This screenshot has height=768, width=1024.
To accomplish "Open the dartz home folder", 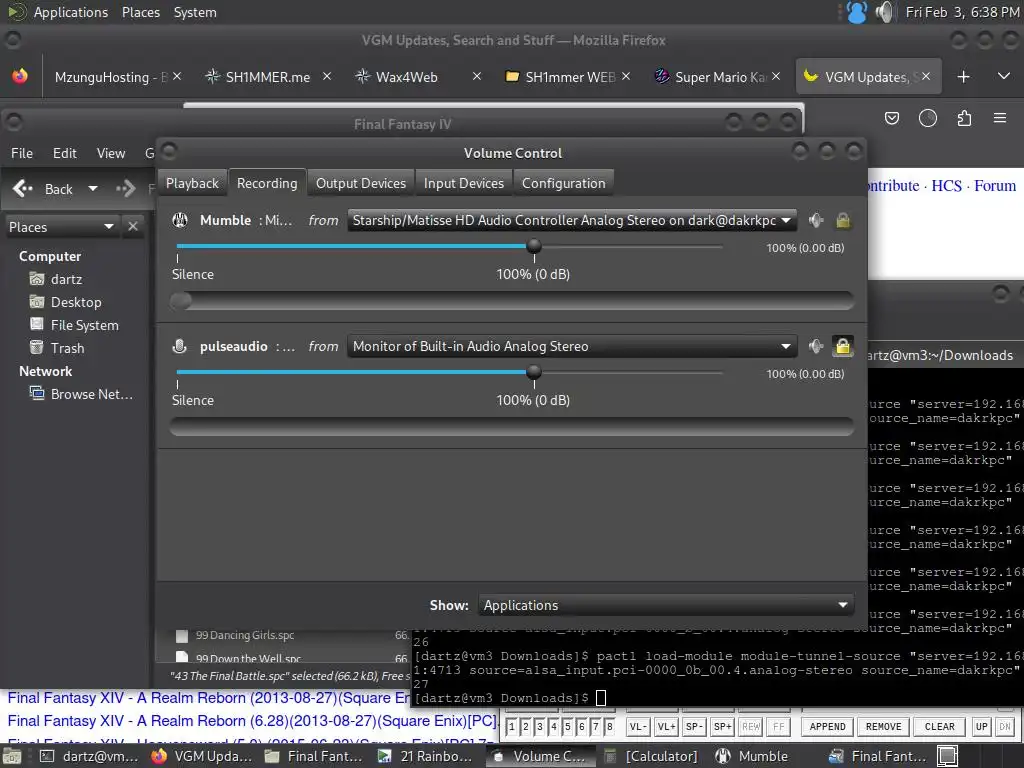I will coord(57,279).
